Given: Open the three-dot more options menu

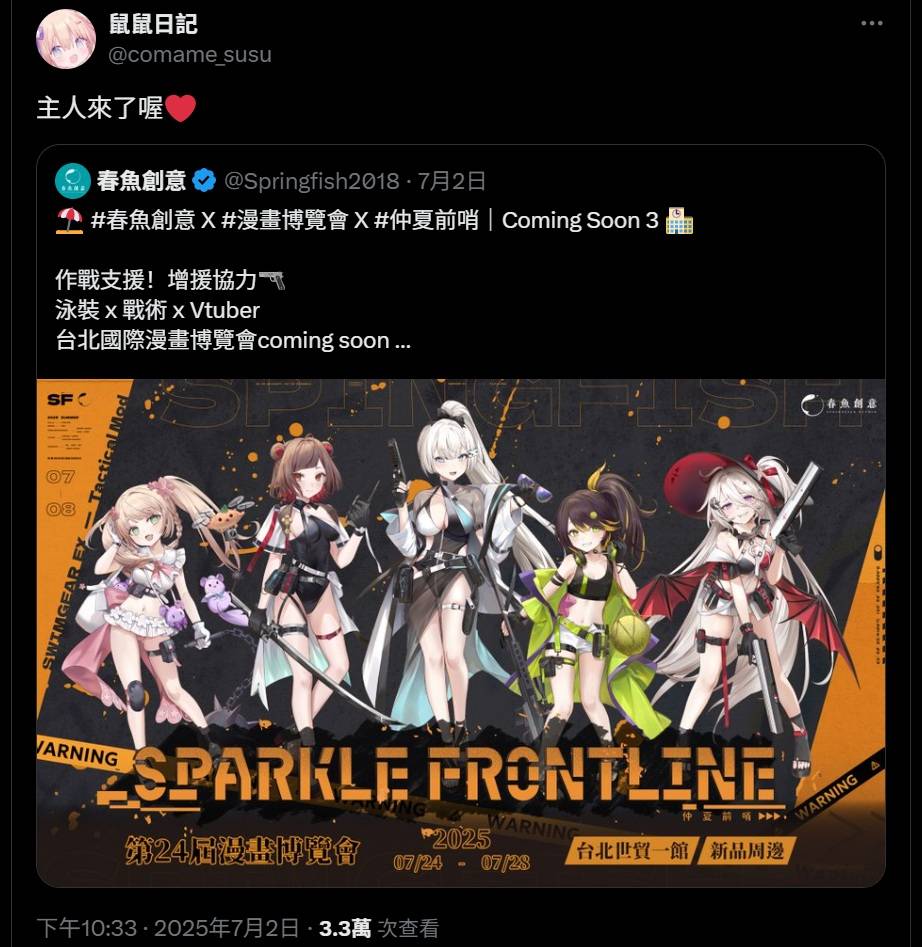Looking at the screenshot, I should pyautogui.click(x=871, y=24).
